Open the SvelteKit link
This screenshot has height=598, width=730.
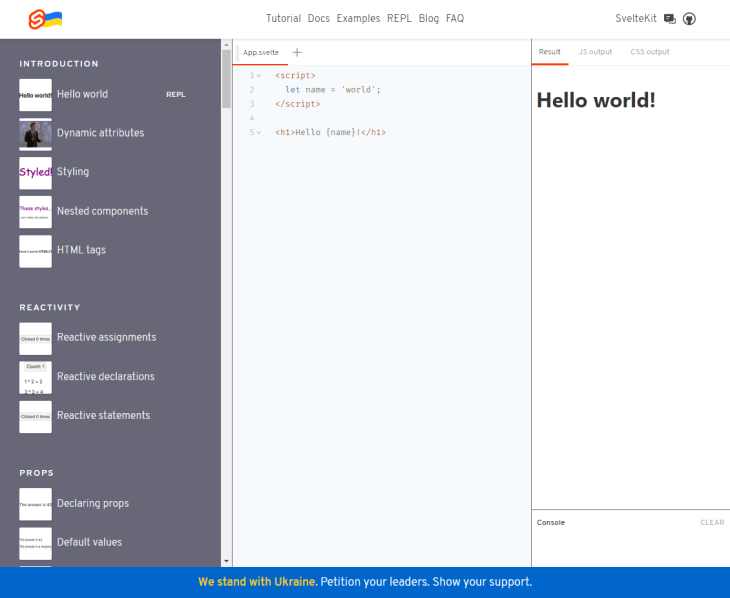tap(636, 18)
